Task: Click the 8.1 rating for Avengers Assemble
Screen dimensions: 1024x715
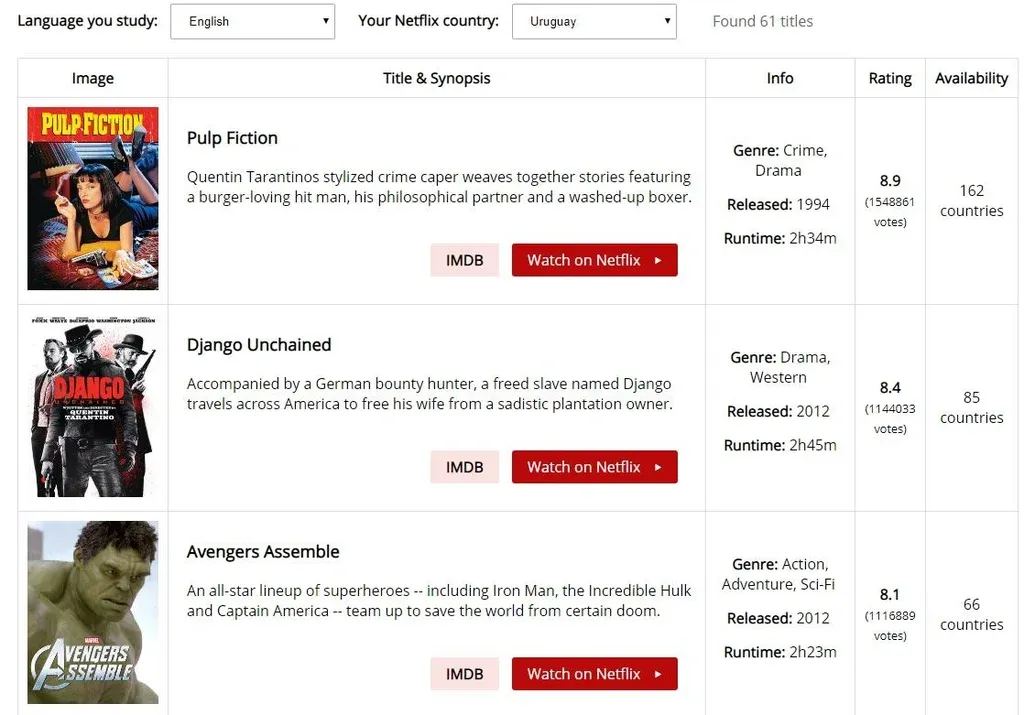Action: pos(890,595)
